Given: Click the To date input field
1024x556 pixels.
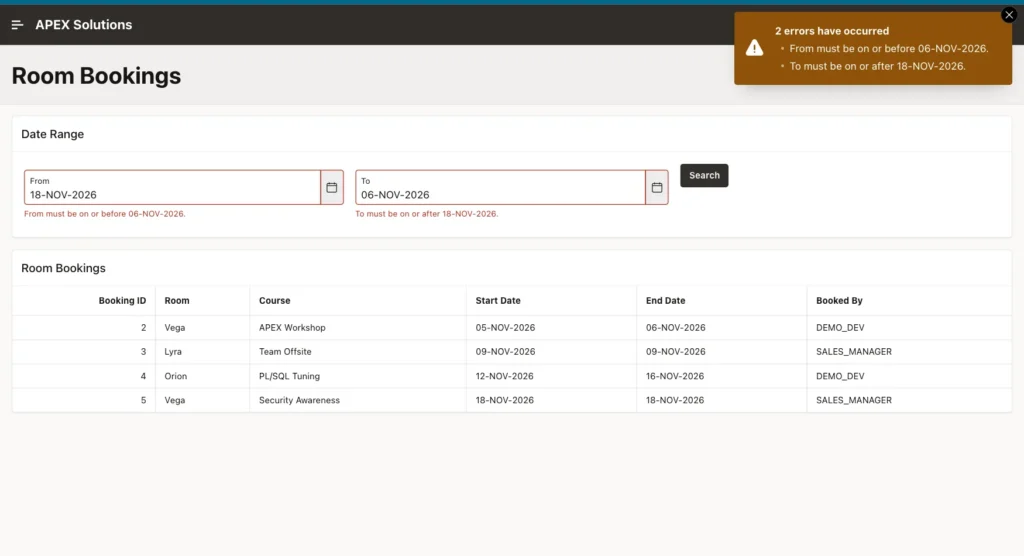Looking at the screenshot, I should pyautogui.click(x=500, y=188).
